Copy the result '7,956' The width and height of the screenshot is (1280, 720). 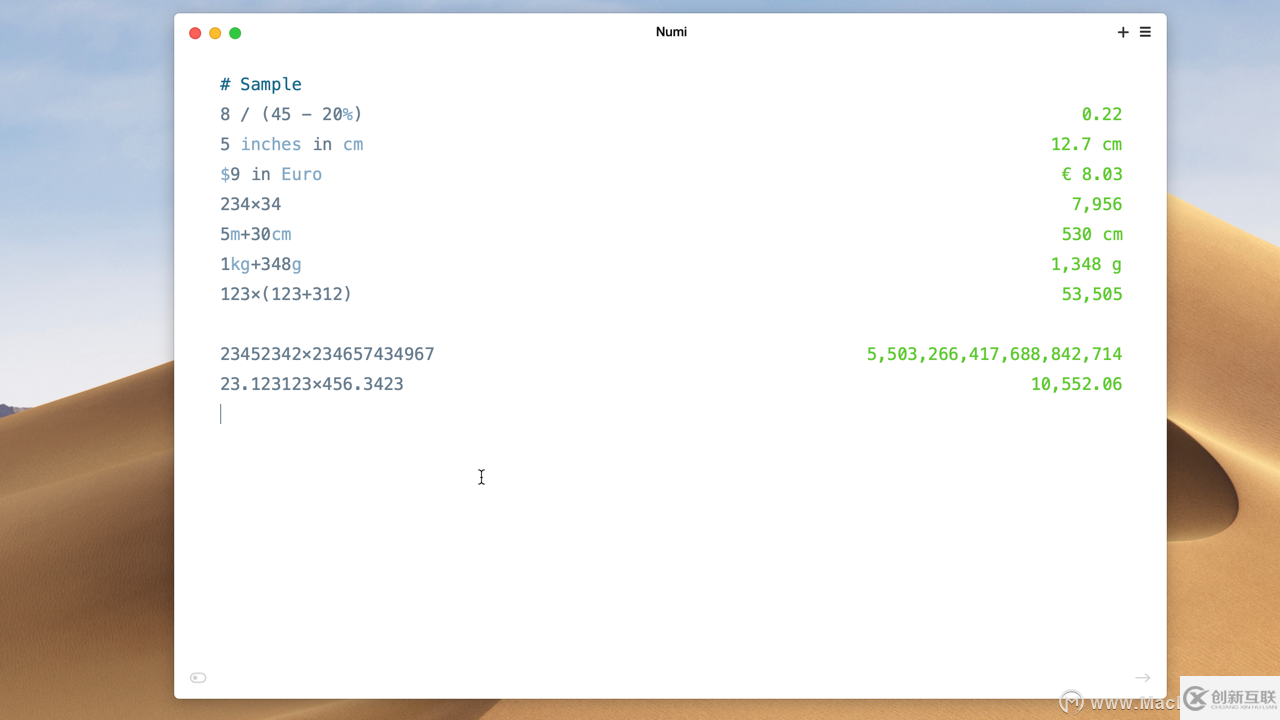1097,204
